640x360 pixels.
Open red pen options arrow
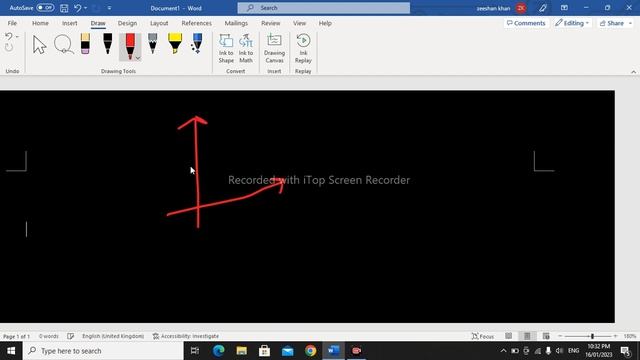click(x=138, y=58)
